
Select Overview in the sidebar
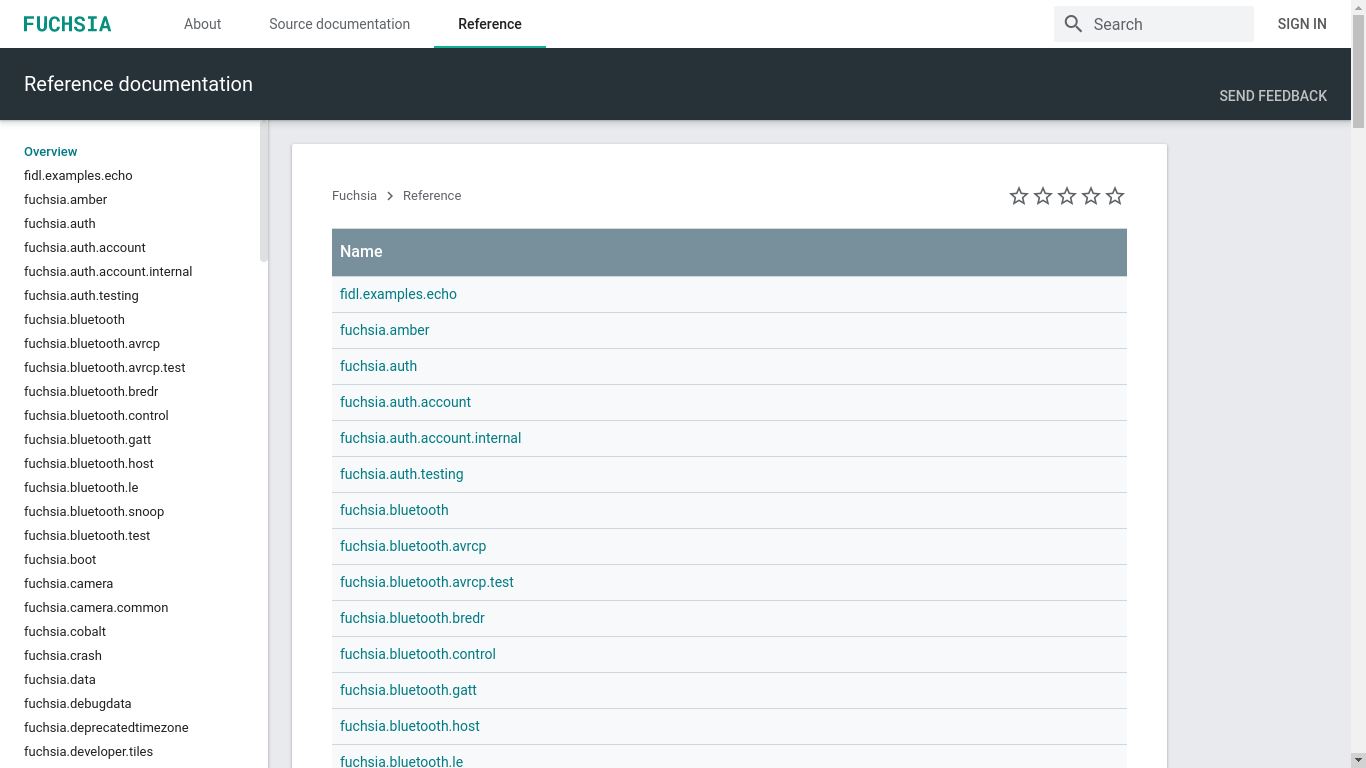pyautogui.click(x=50, y=152)
